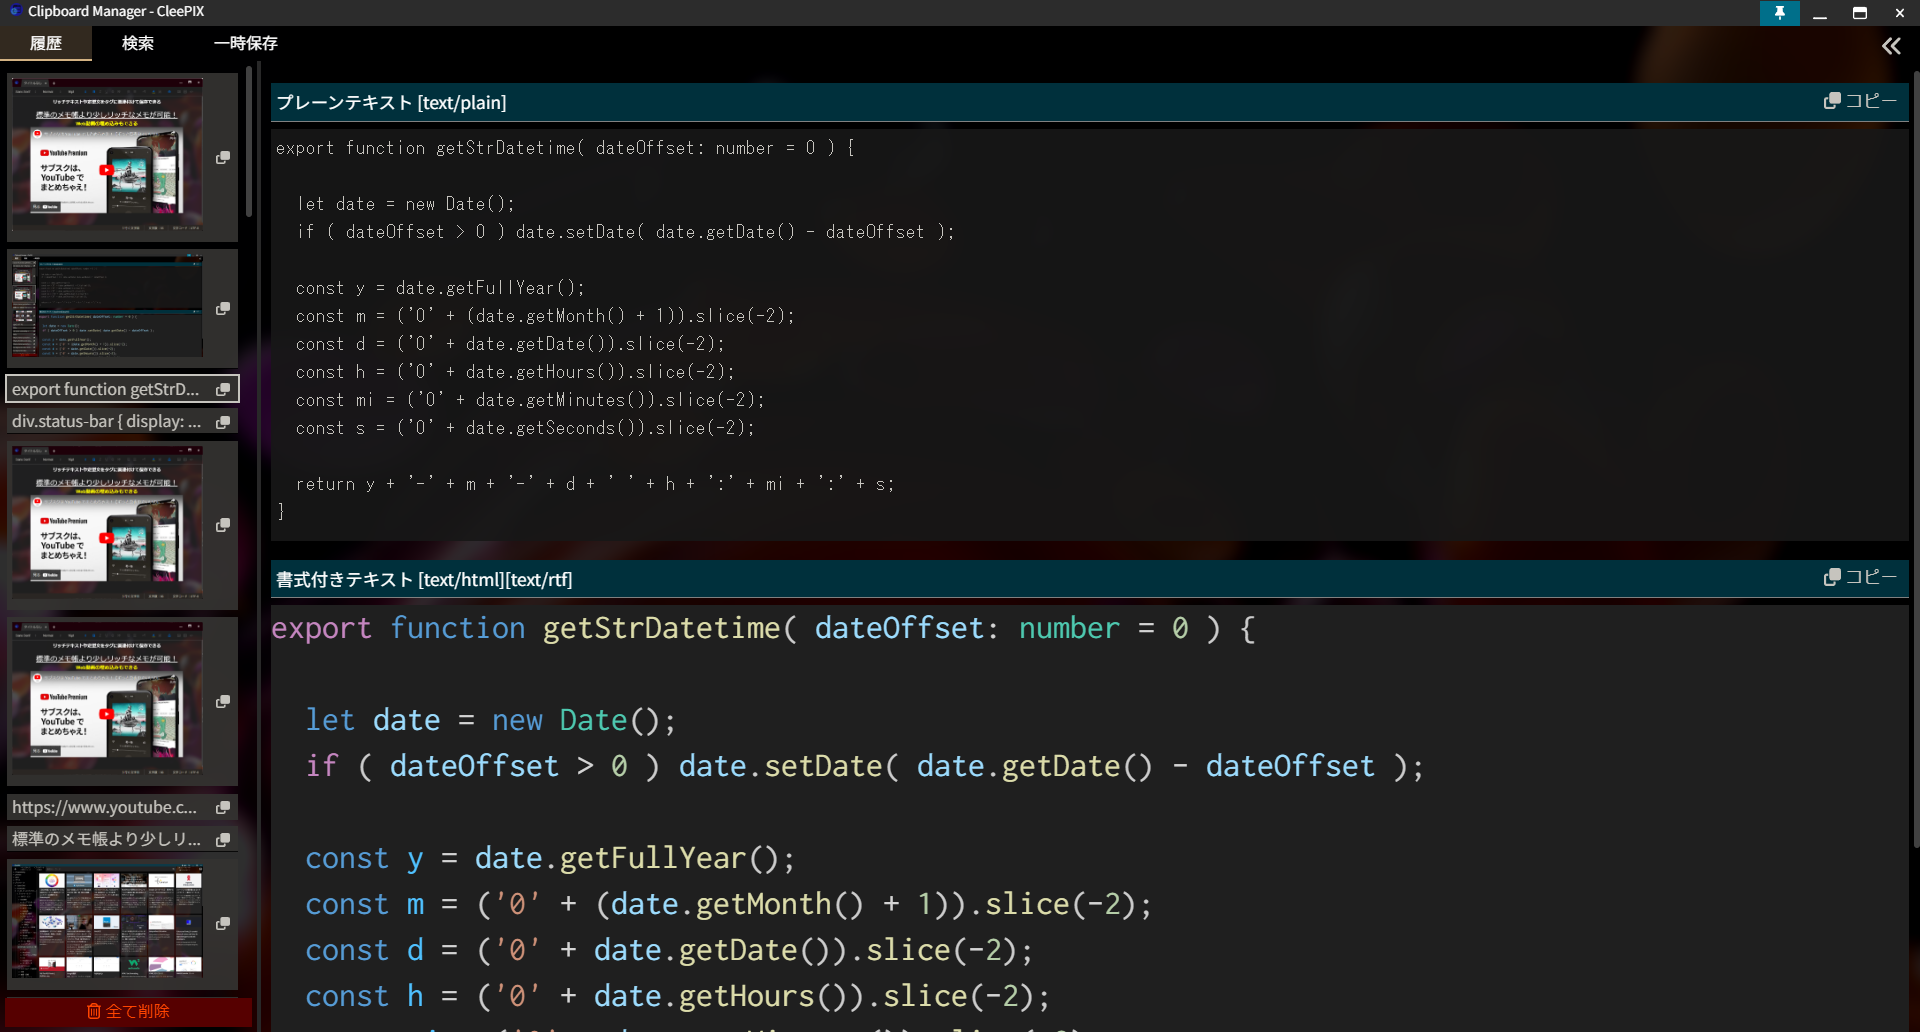This screenshot has height=1032, width=1920.
Task: Open the 一時保存 tab
Action: point(246,43)
